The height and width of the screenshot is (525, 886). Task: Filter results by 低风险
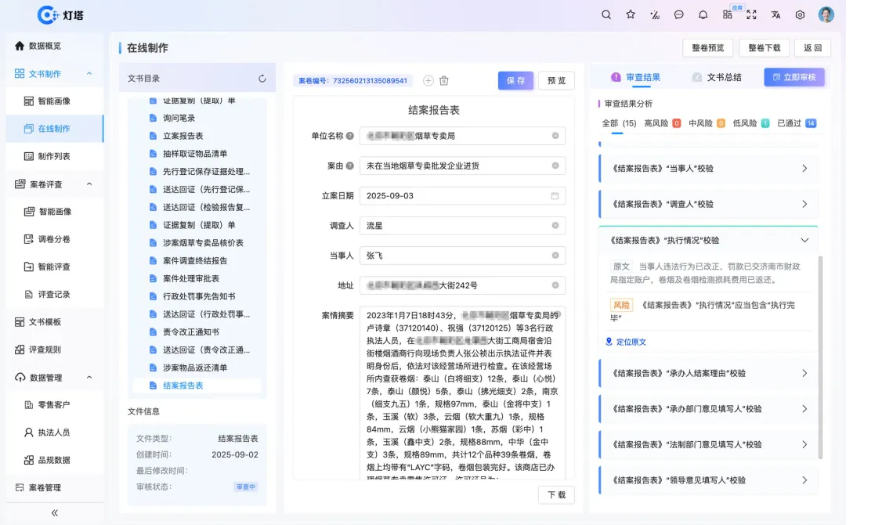click(751, 123)
